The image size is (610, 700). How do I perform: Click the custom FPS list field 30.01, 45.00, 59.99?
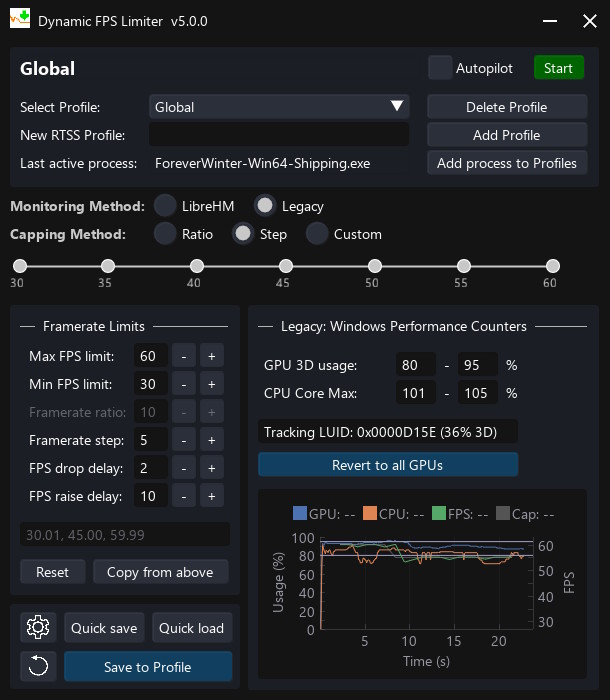coord(125,534)
